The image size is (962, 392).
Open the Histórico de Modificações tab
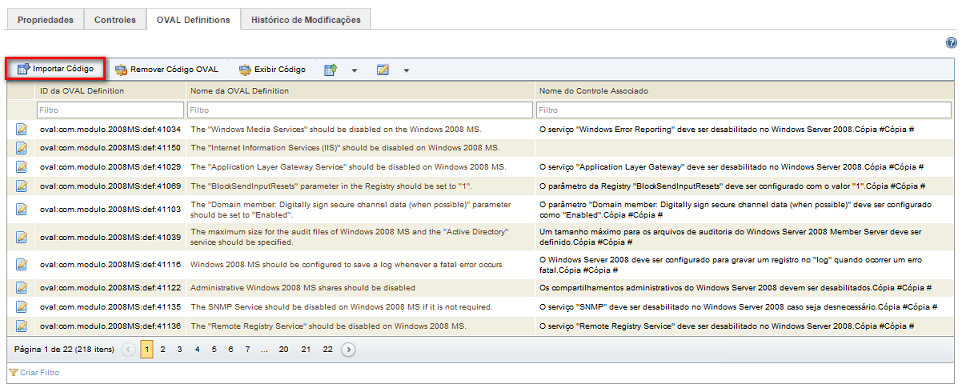pyautogui.click(x=306, y=20)
